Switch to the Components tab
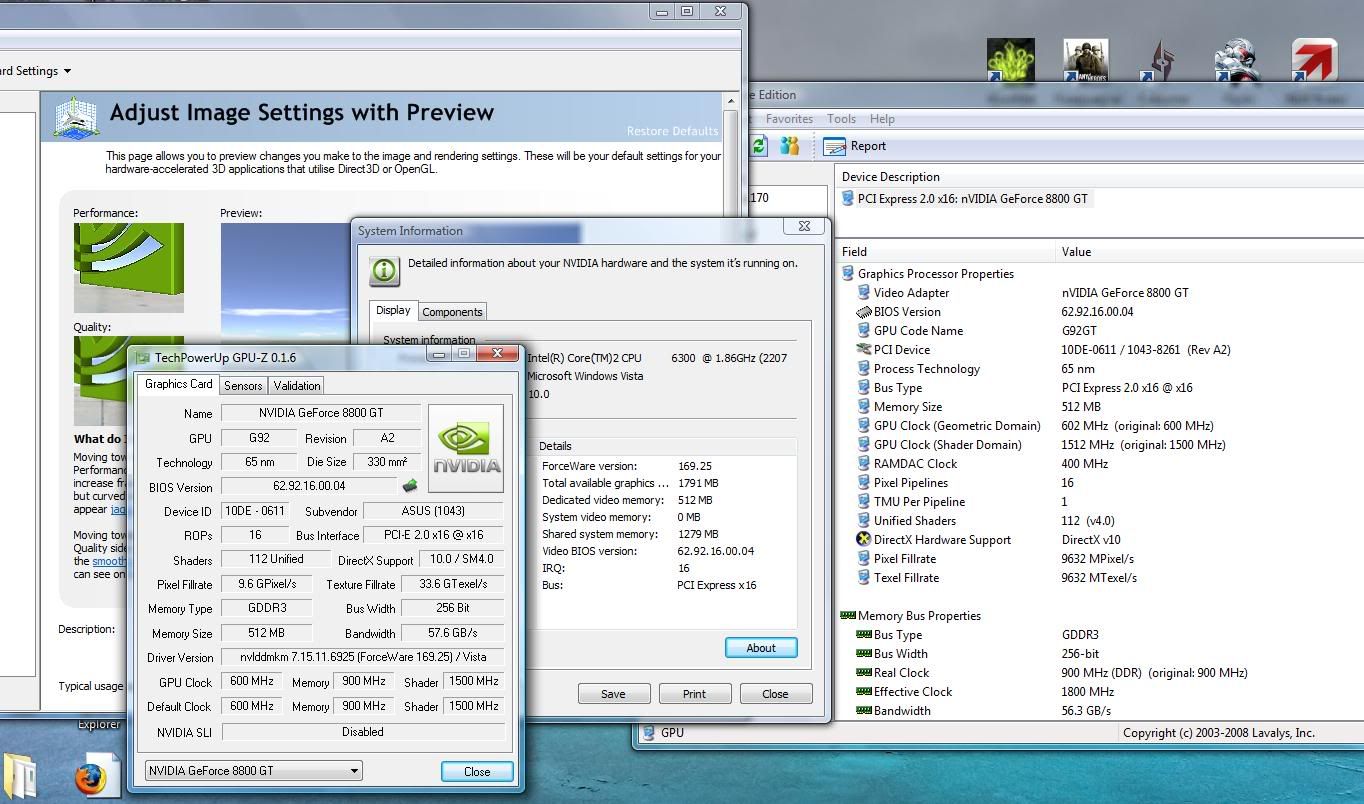 452,312
